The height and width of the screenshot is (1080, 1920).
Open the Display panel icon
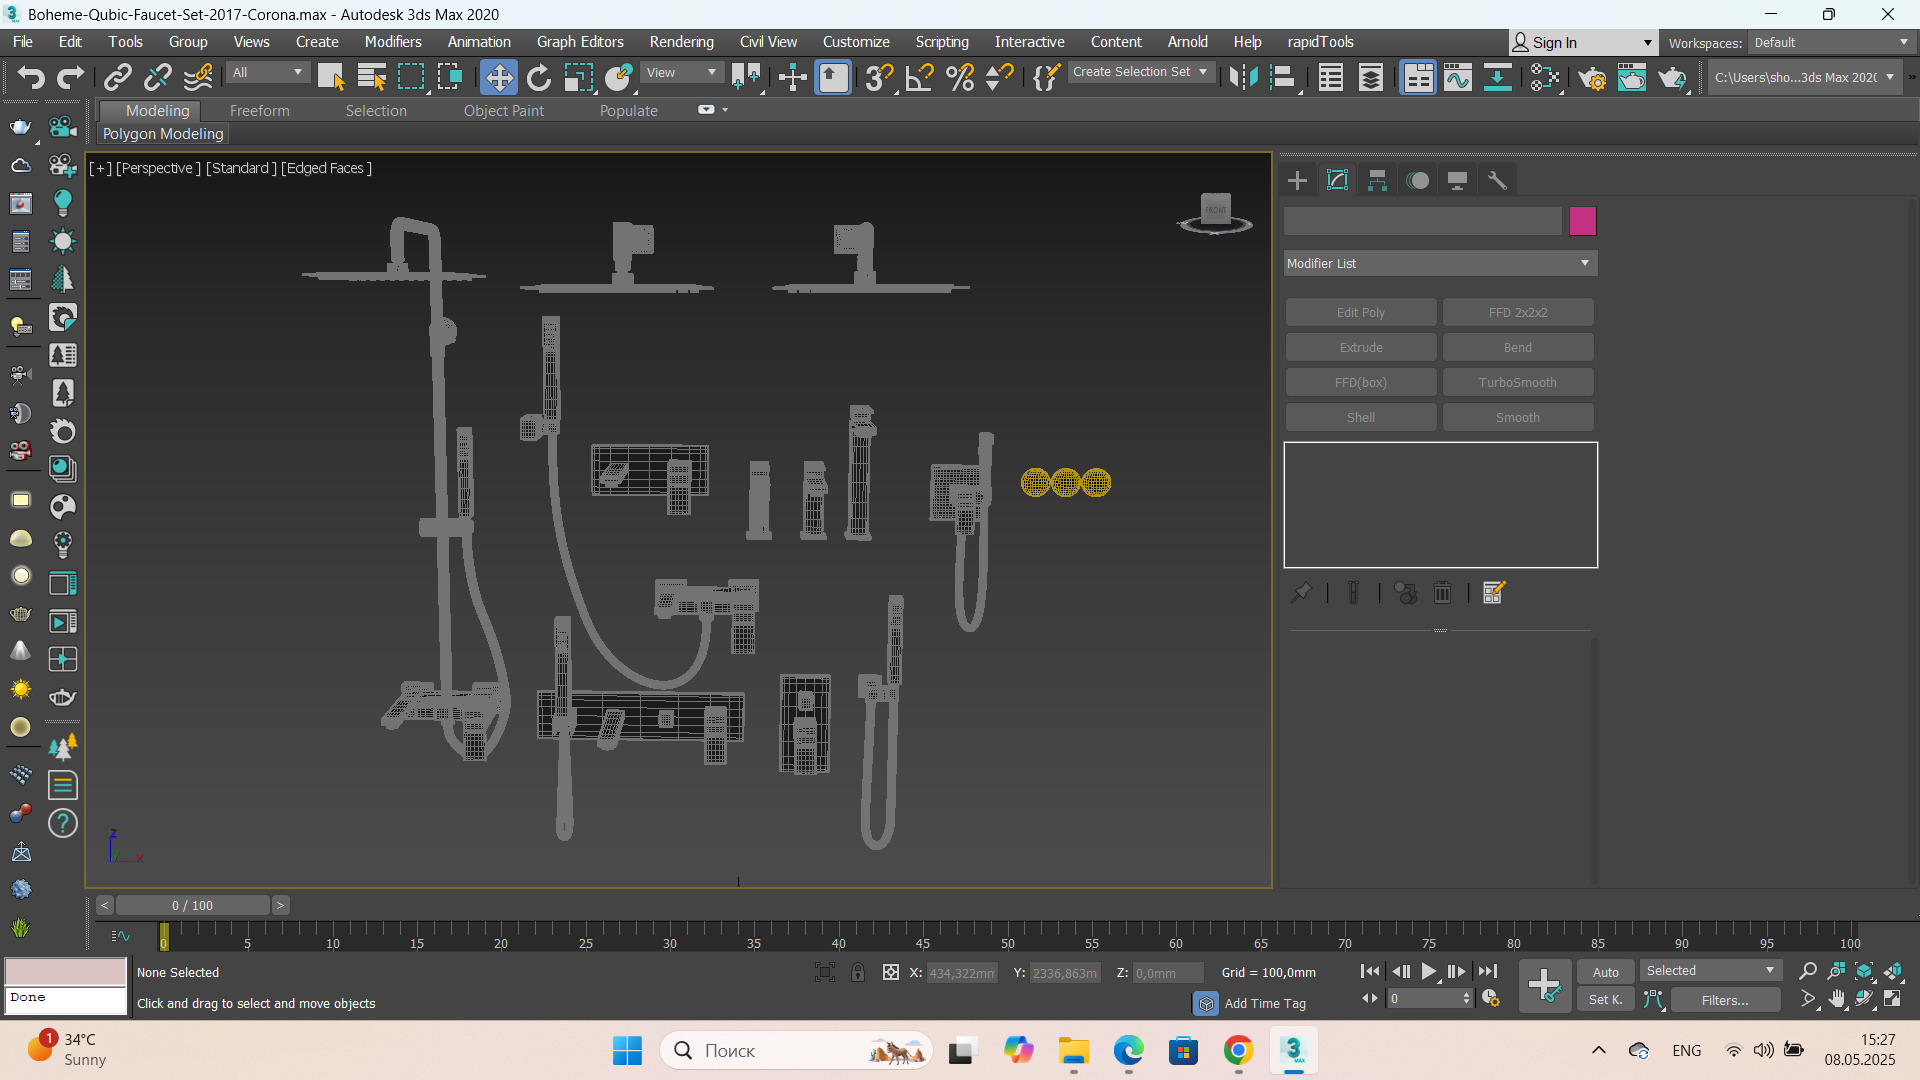click(1457, 180)
